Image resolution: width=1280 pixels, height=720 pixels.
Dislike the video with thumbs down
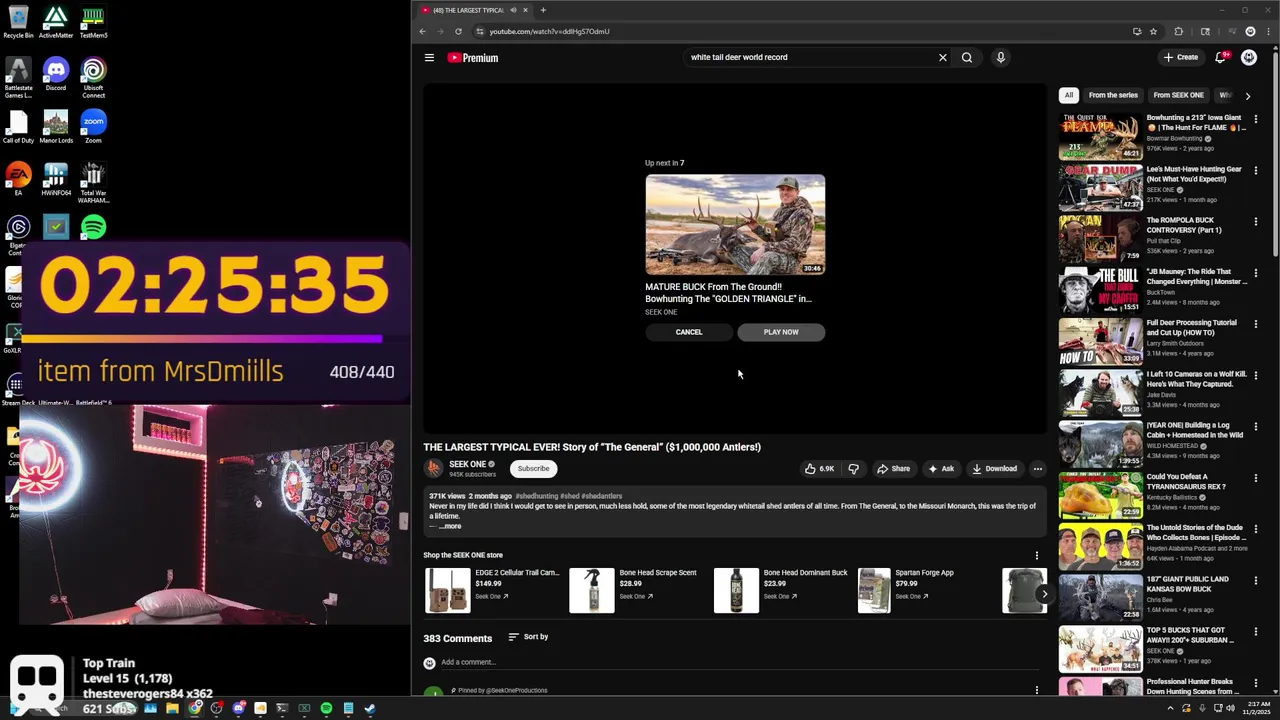pos(853,469)
